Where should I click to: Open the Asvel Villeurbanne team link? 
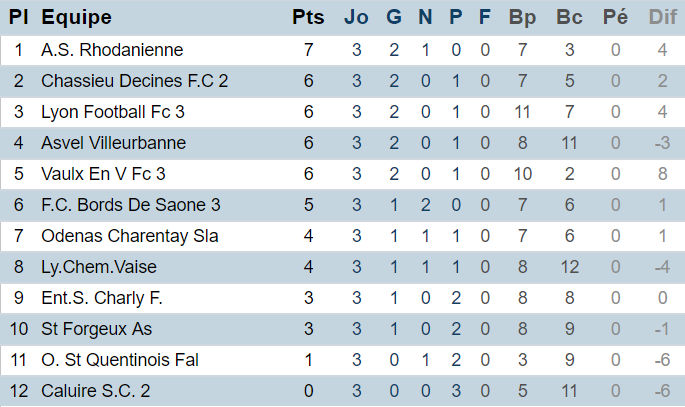click(x=113, y=143)
